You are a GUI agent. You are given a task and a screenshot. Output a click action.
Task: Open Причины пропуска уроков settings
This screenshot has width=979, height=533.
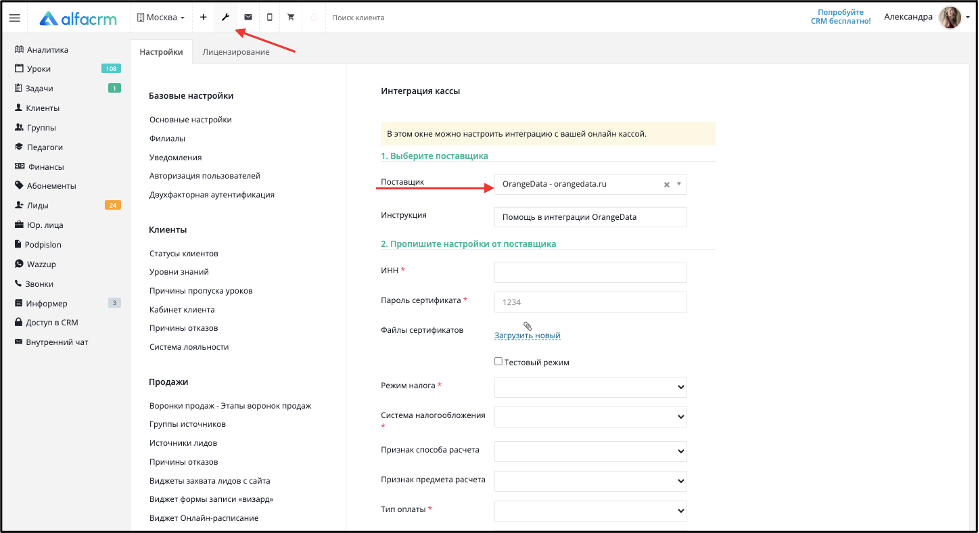tap(201, 291)
